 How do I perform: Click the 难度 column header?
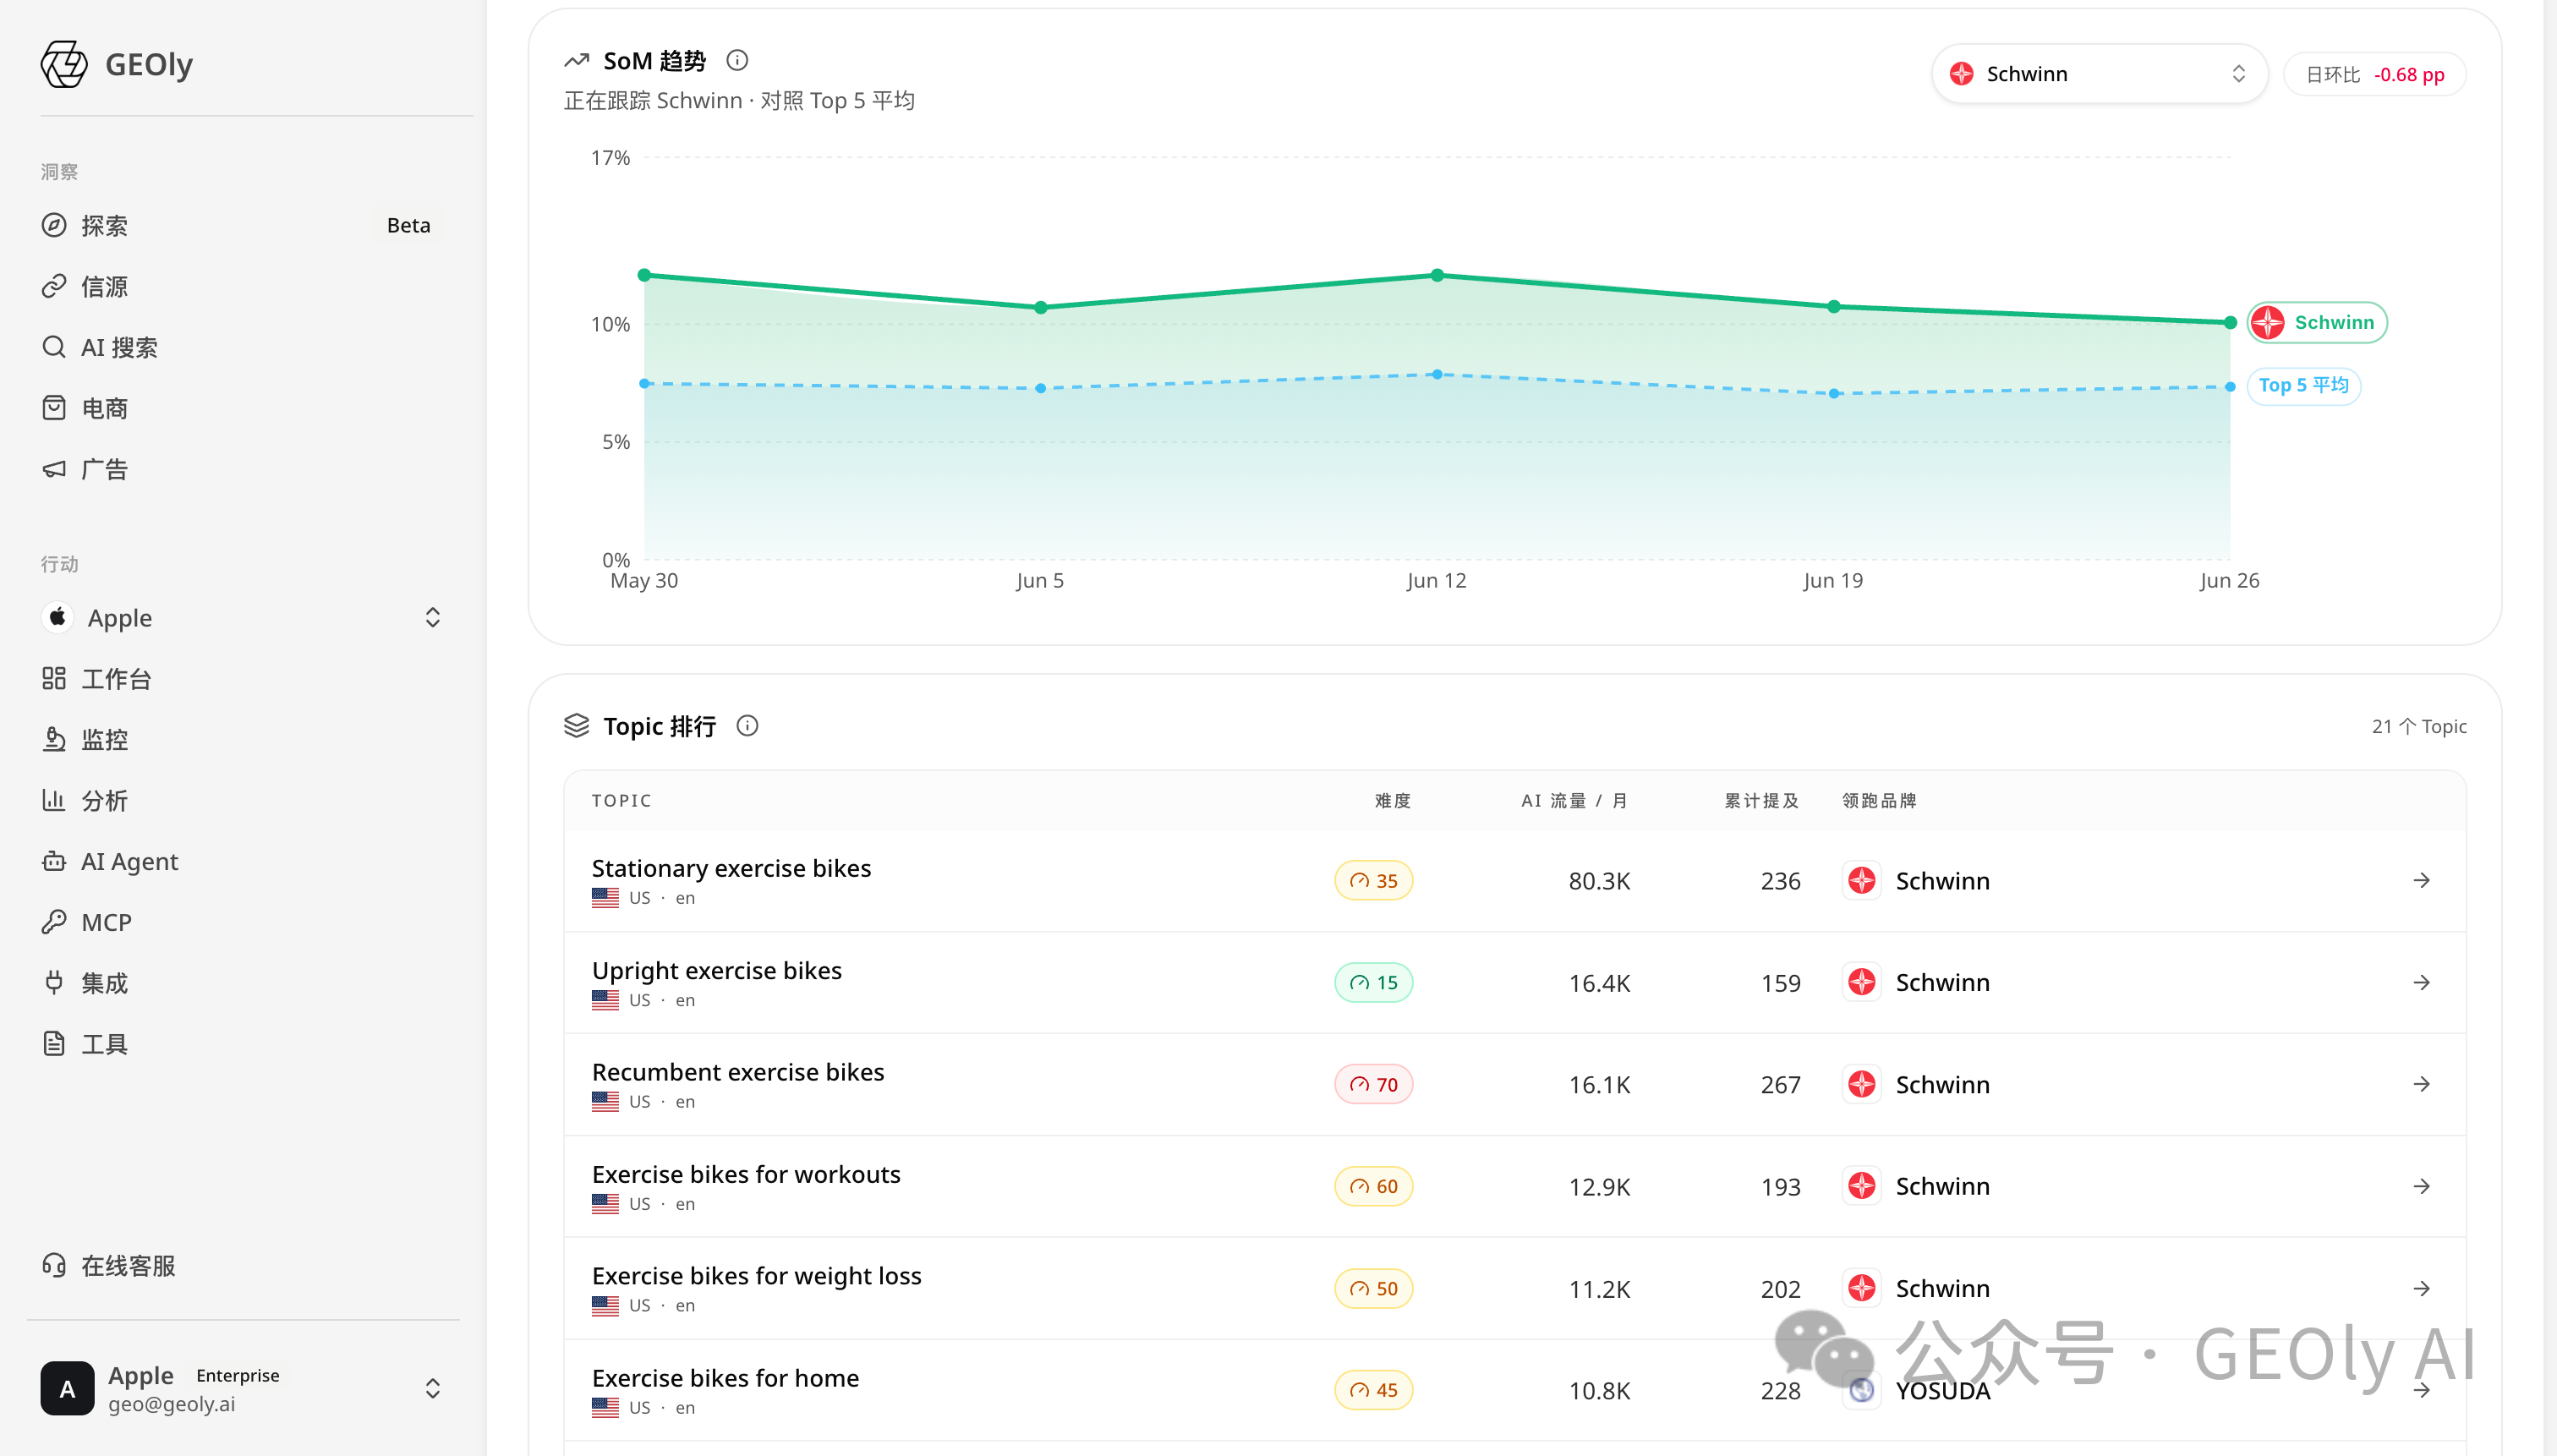[x=1392, y=801]
